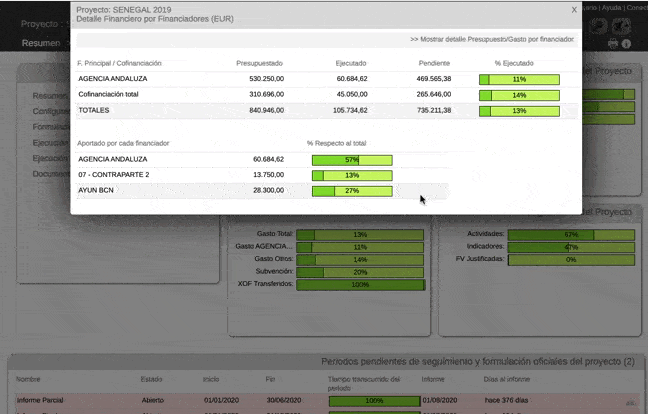
Task: Click the round icon left of the top-right pair
Action: click(597, 27)
